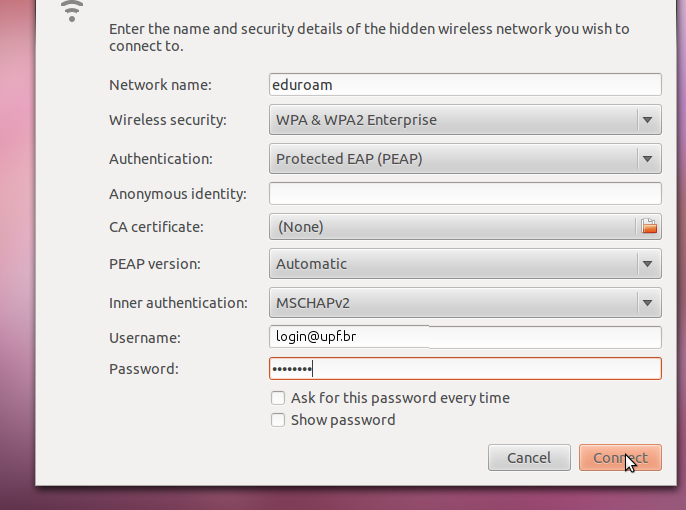Click the PEAP version dropdown arrow
This screenshot has width=686, height=510.
(x=648, y=264)
